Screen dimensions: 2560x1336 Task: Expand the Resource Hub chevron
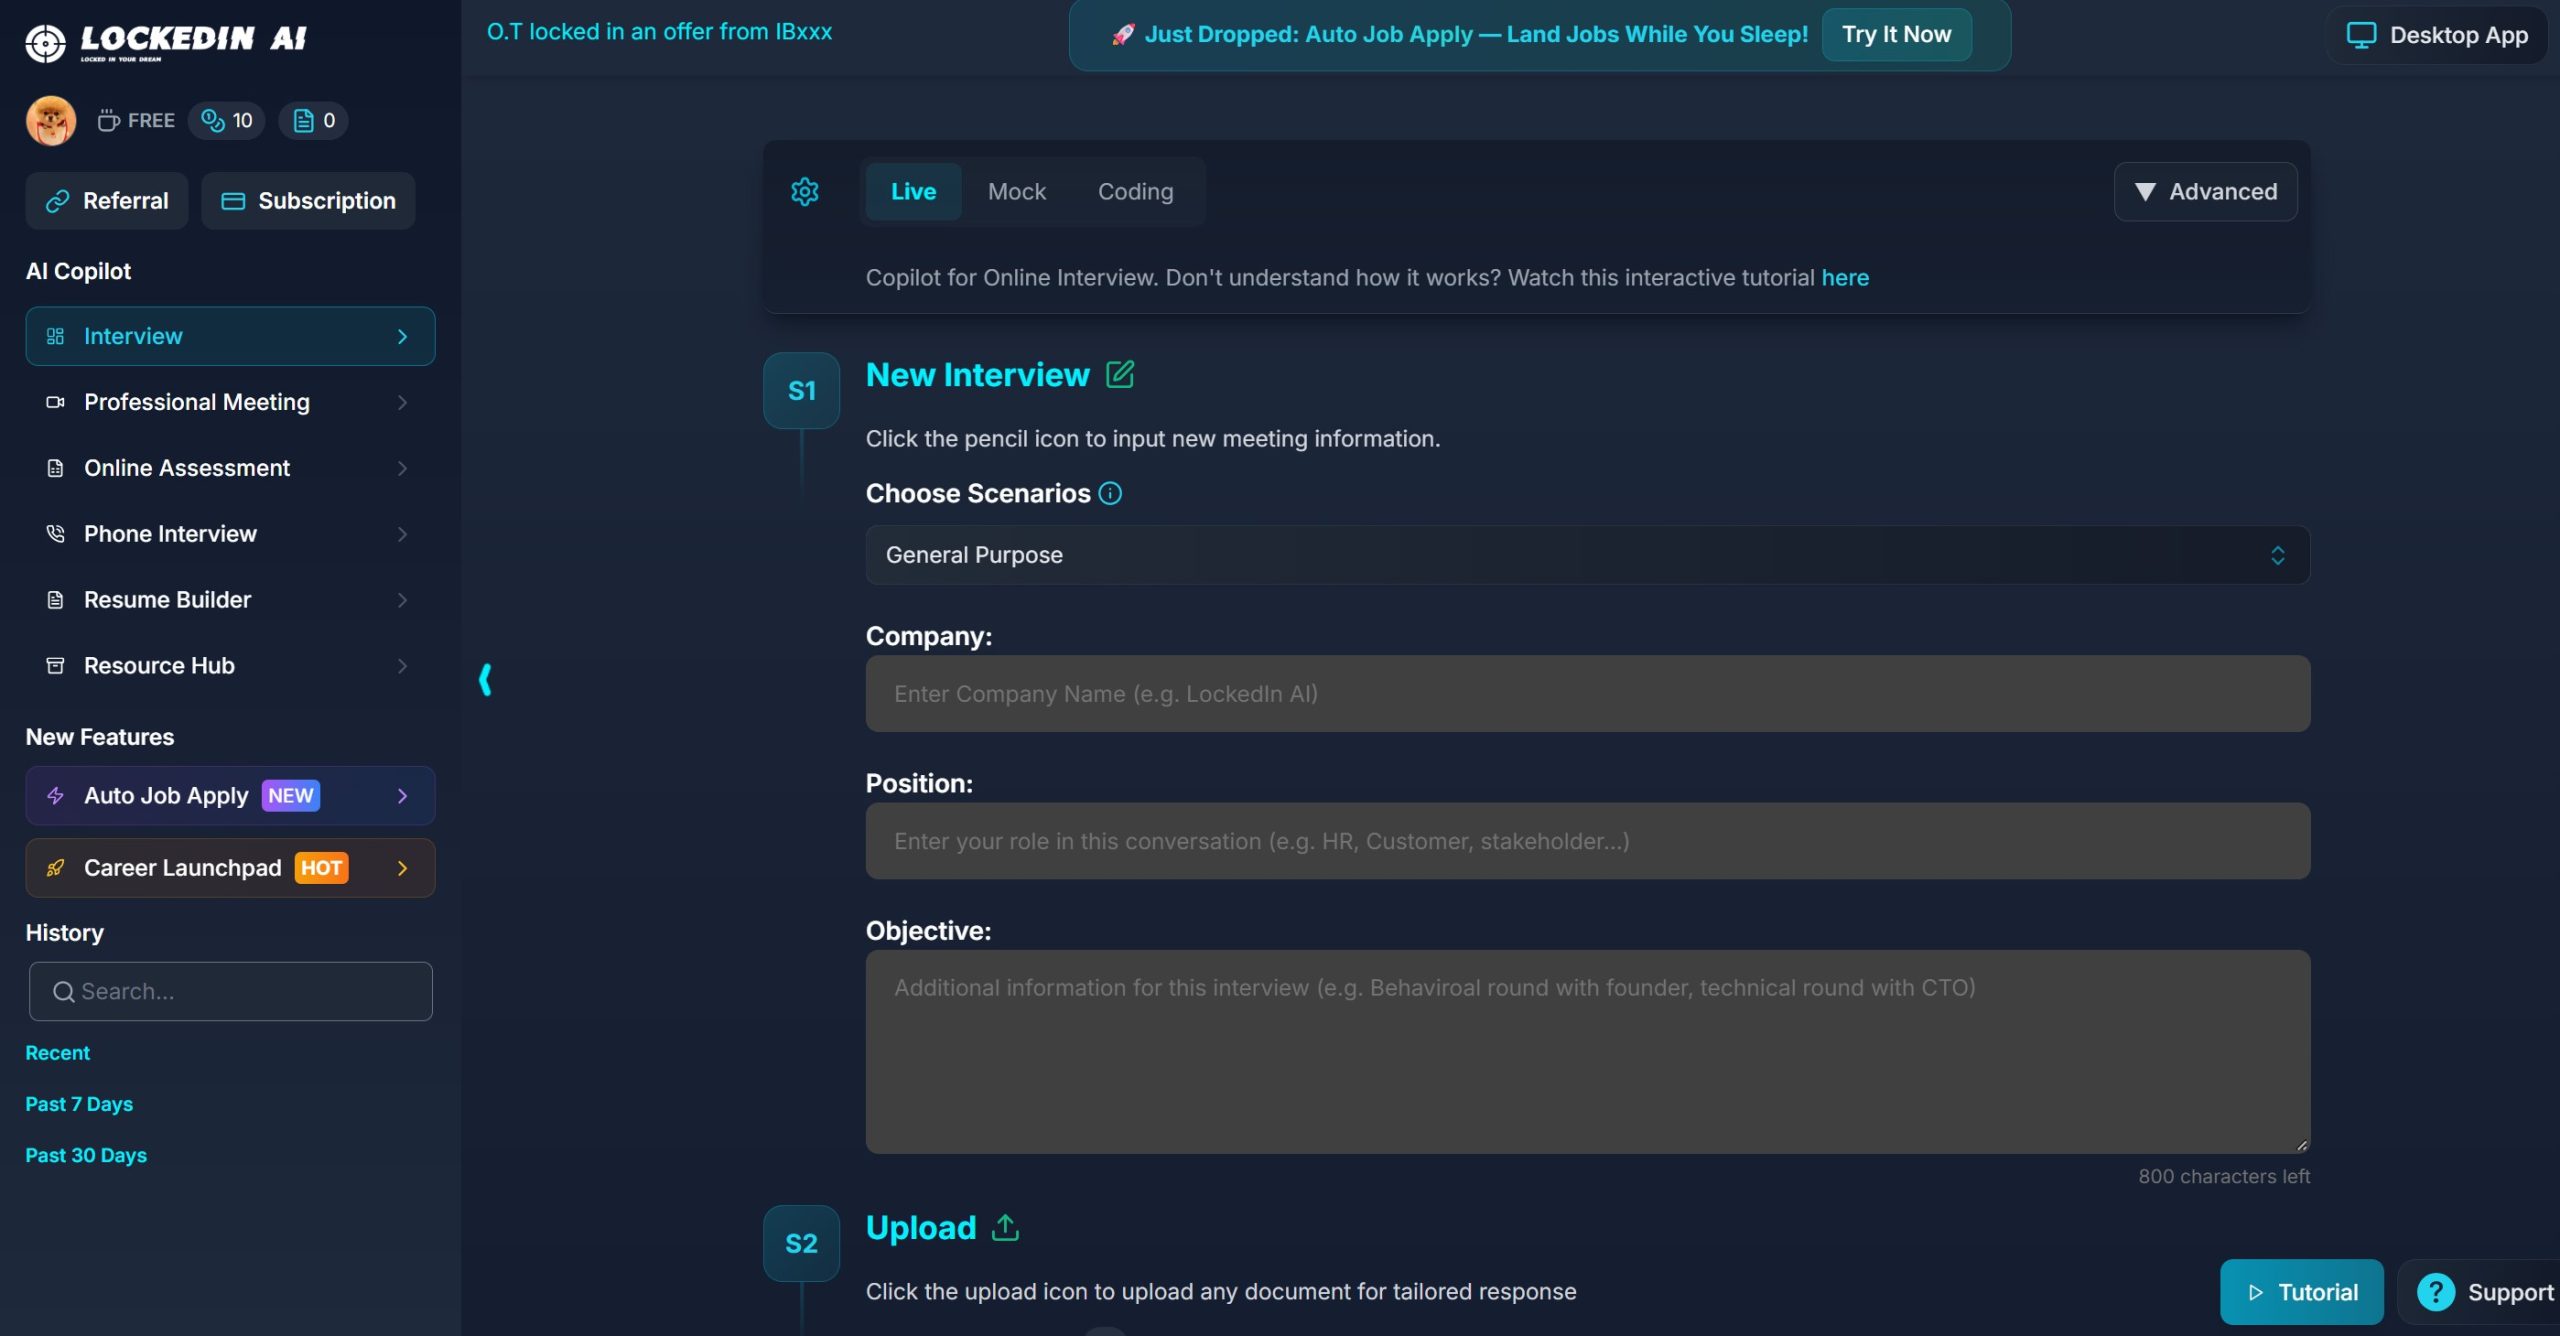tap(402, 667)
